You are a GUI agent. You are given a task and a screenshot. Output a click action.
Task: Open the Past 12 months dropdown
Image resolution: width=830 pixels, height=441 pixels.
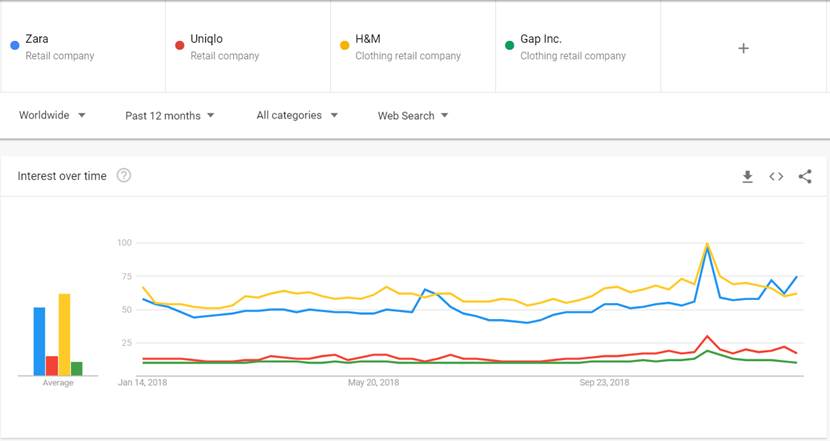[x=169, y=116]
